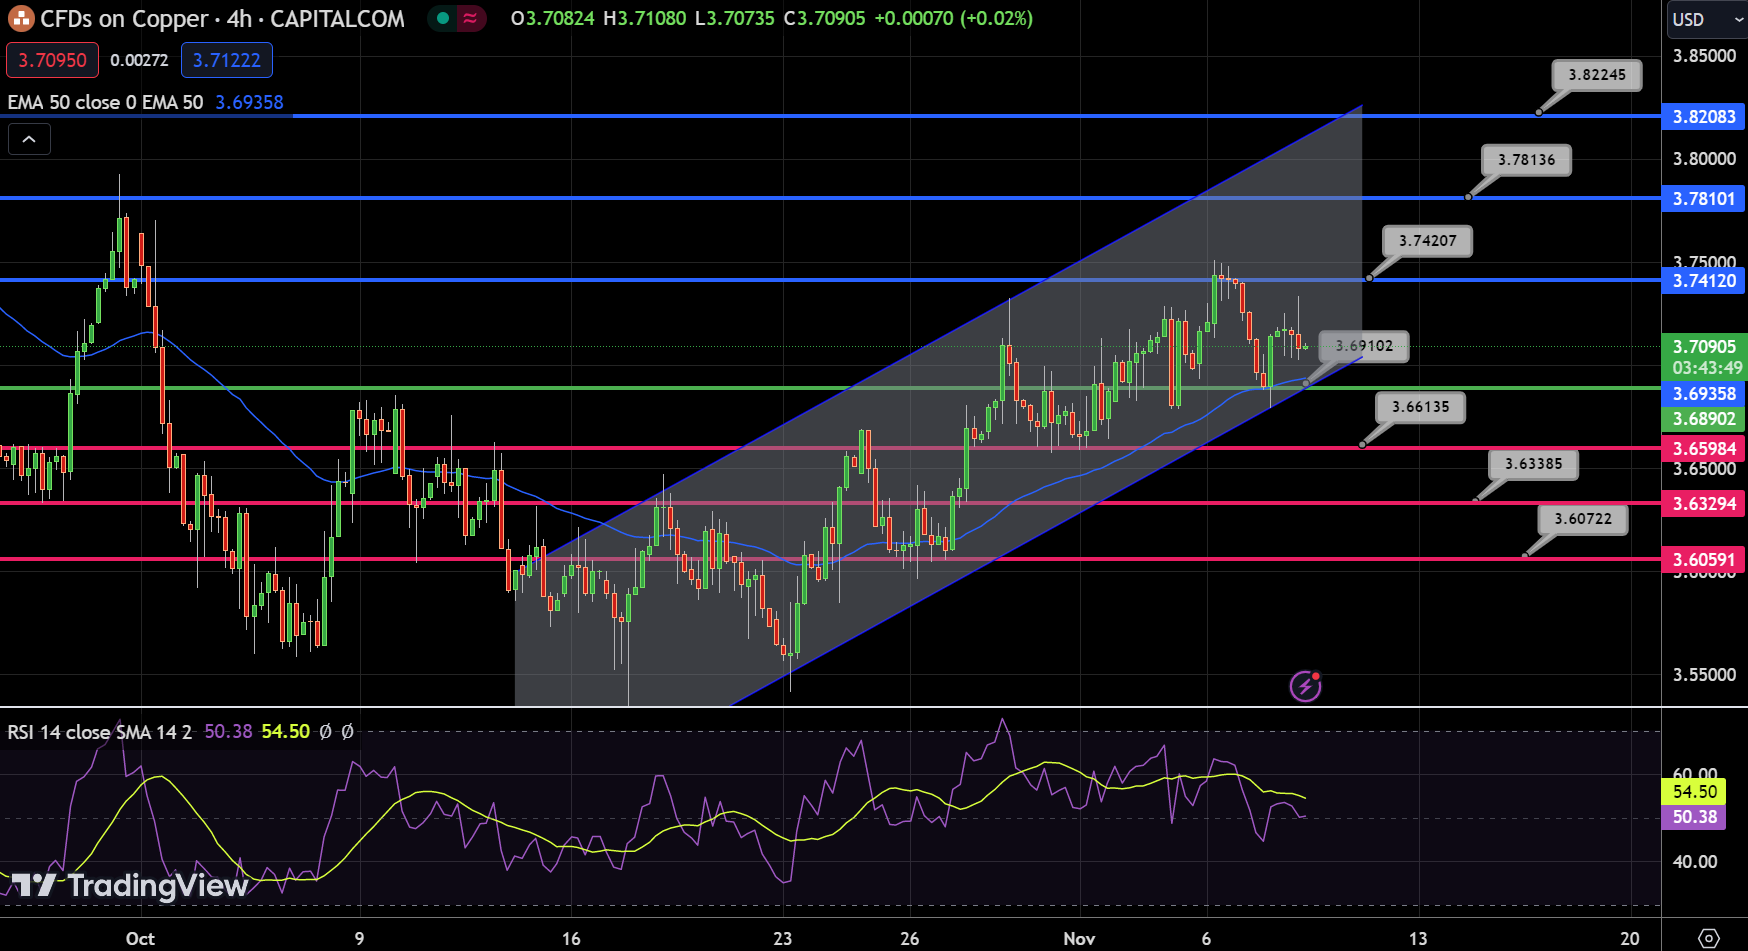The width and height of the screenshot is (1748, 951).
Task: Click the 3.74207 price callout label
Action: tap(1428, 241)
